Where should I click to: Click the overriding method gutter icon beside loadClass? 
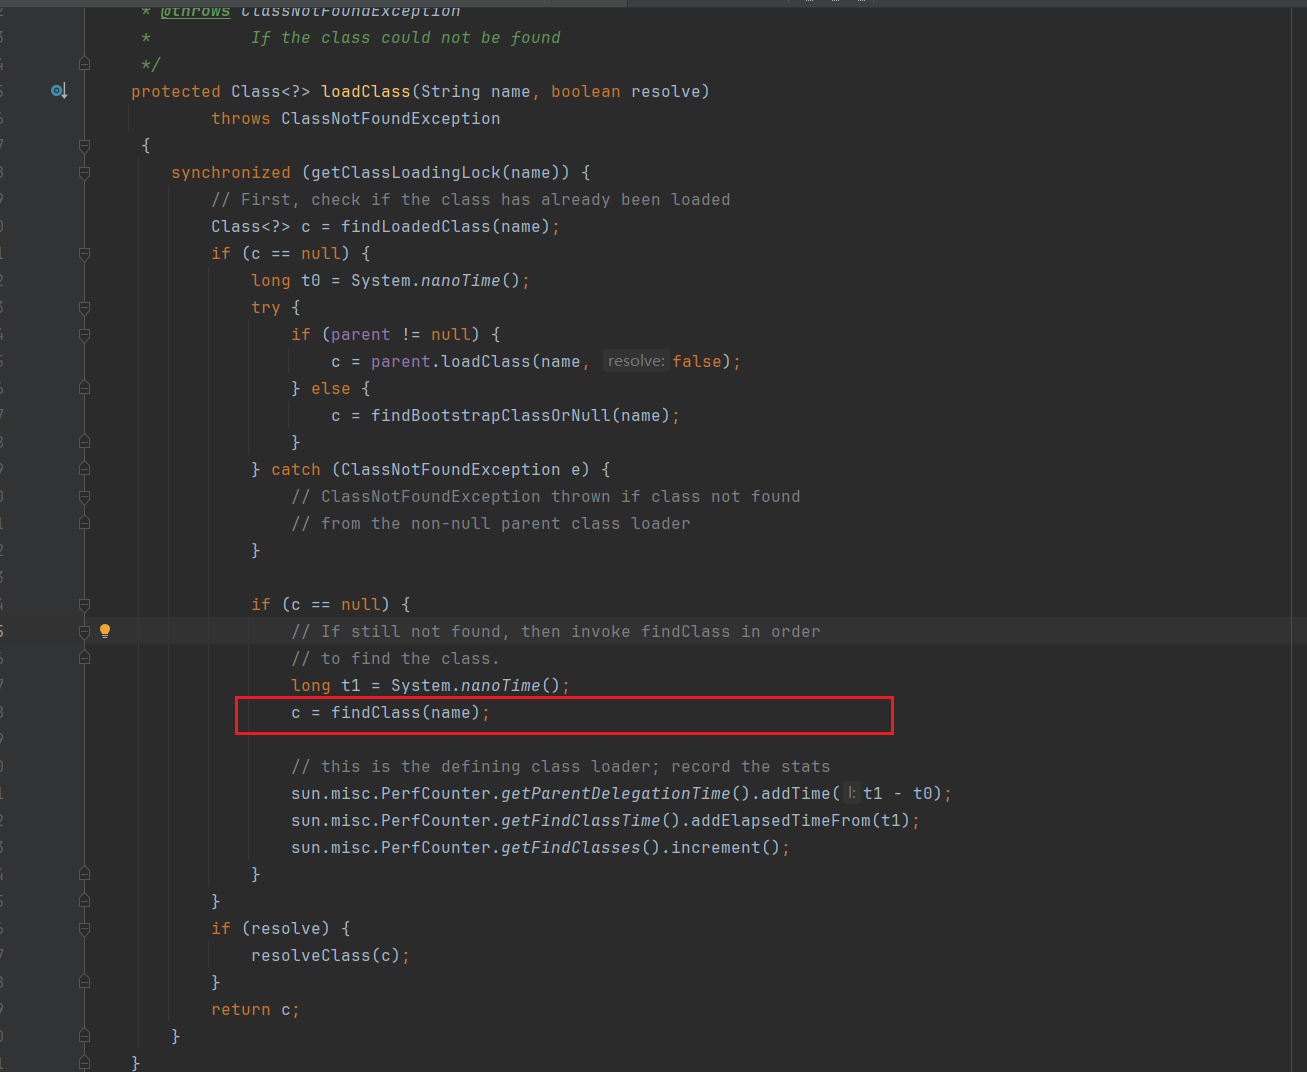click(59, 91)
